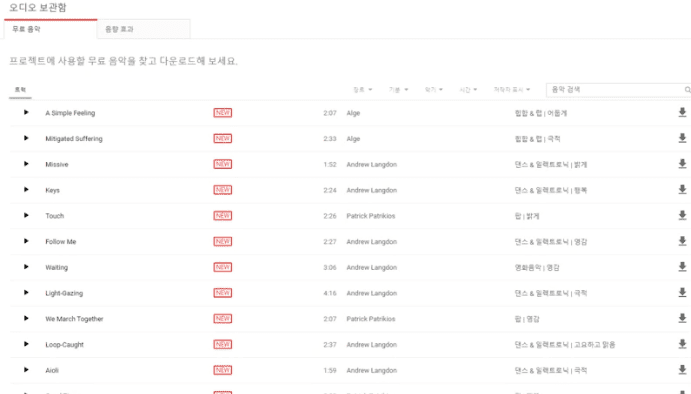The image size is (691, 394).
Task: Download the Waiting track
Action: coord(682,267)
